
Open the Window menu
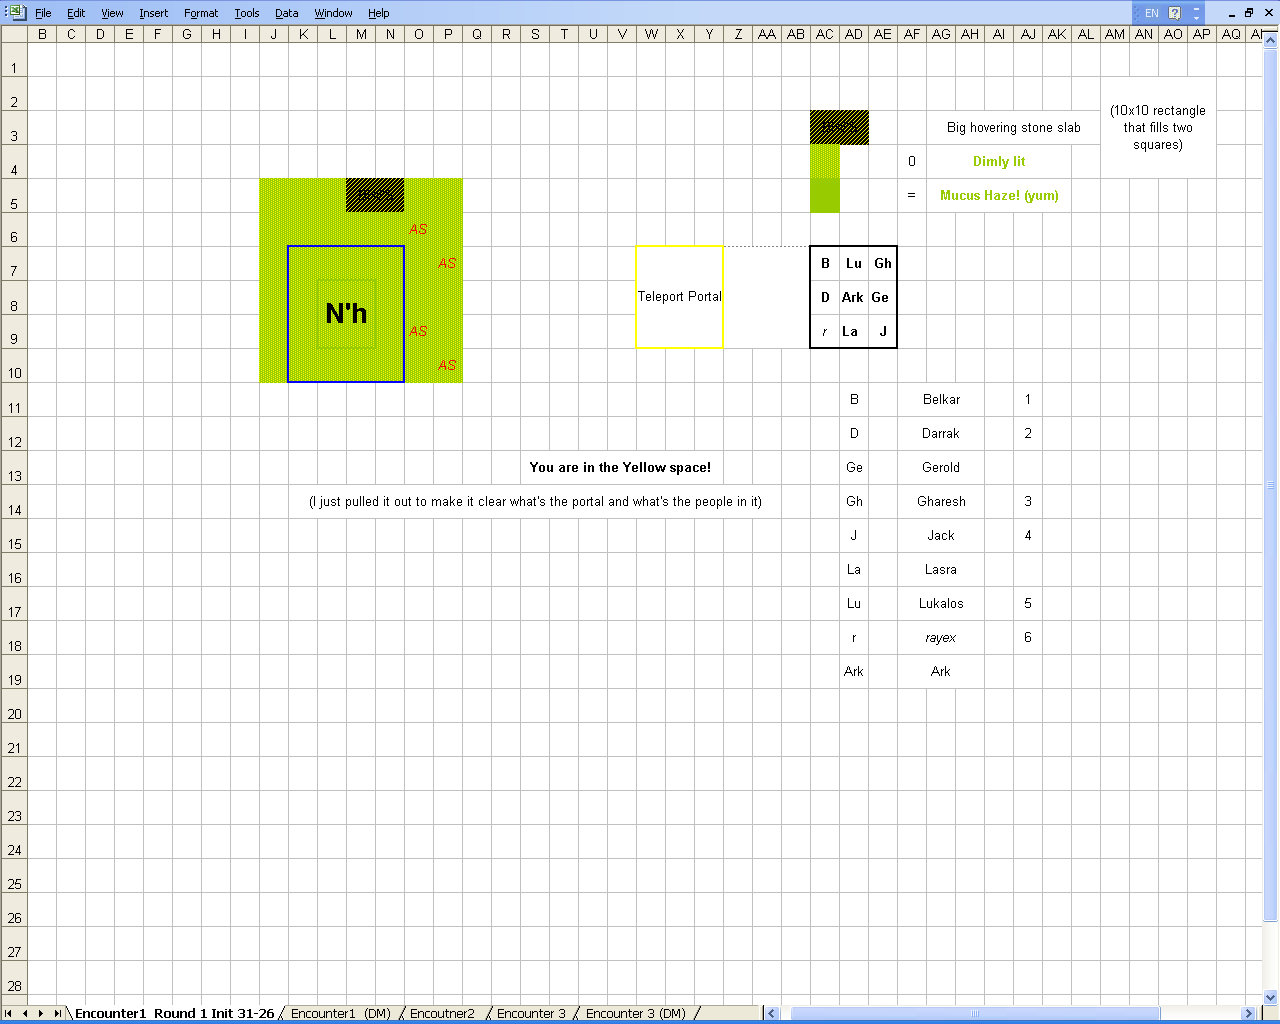333,13
